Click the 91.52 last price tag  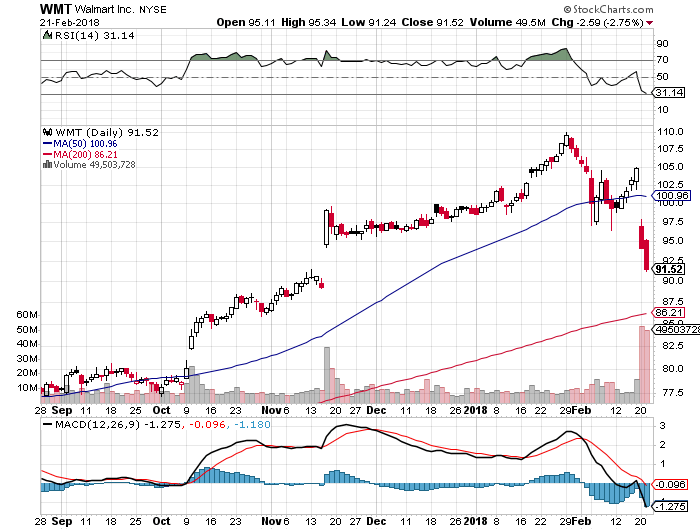point(669,269)
